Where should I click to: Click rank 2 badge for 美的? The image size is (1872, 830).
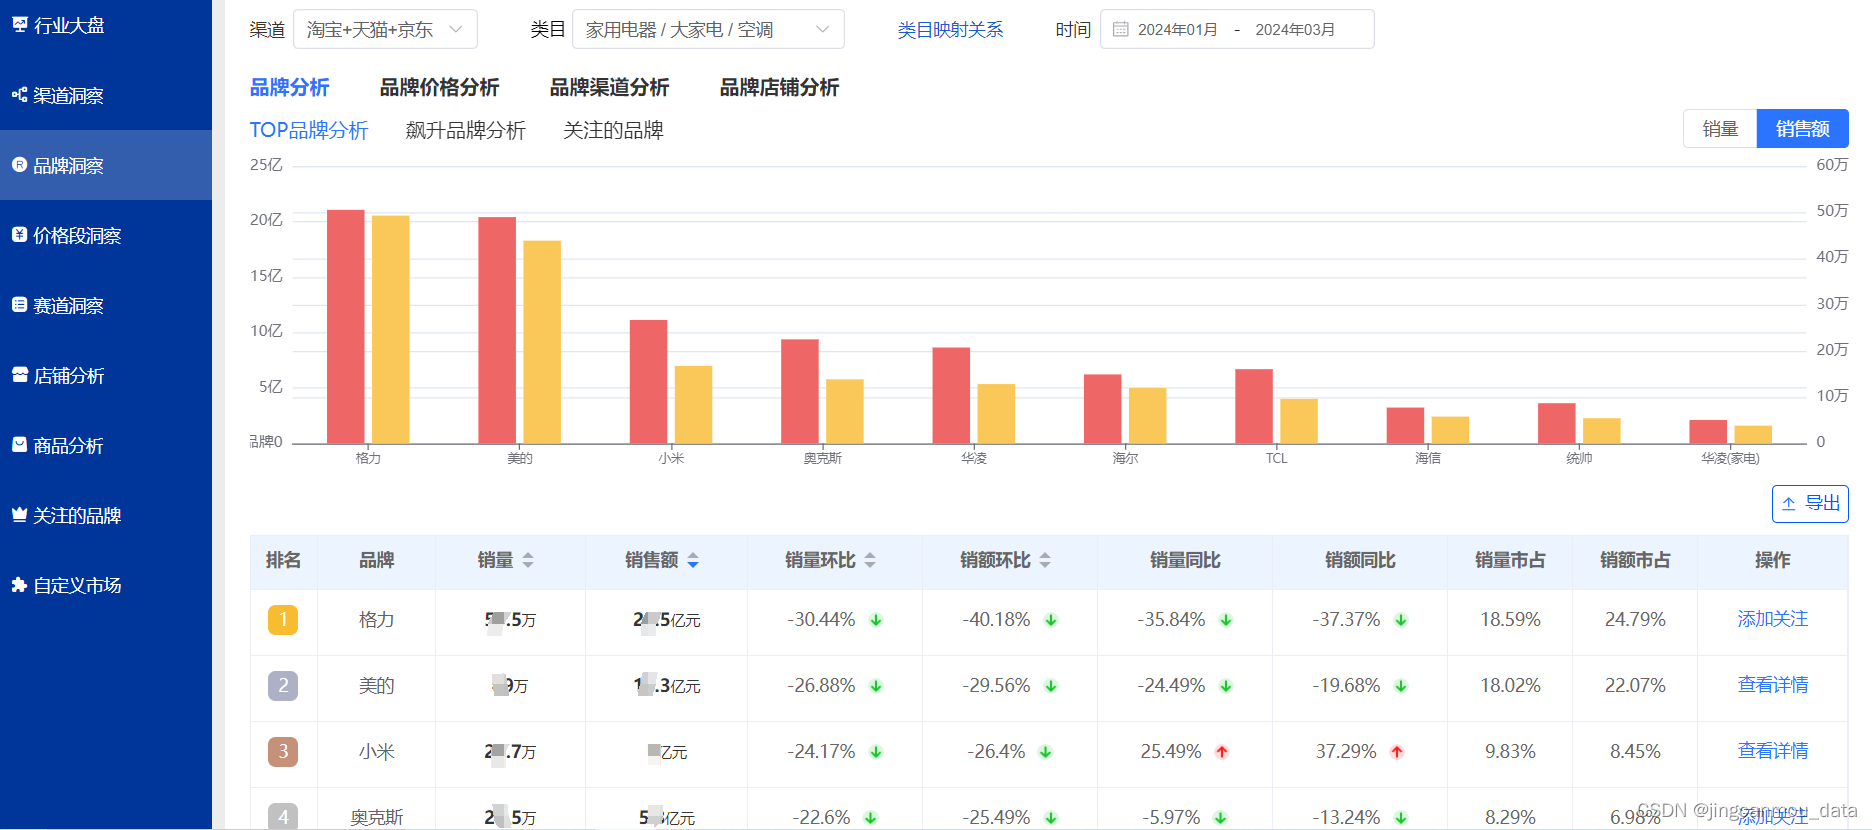283,686
